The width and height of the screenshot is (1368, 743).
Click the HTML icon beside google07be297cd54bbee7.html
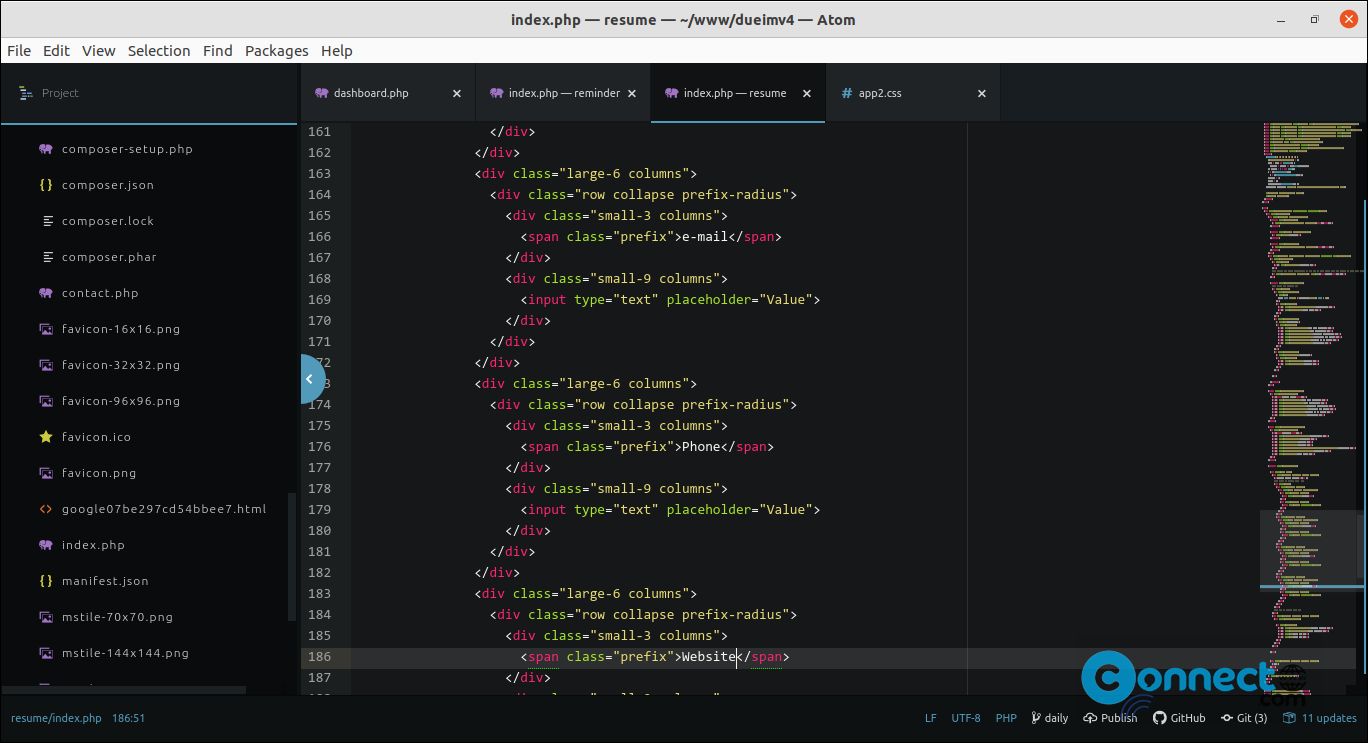pyautogui.click(x=45, y=508)
